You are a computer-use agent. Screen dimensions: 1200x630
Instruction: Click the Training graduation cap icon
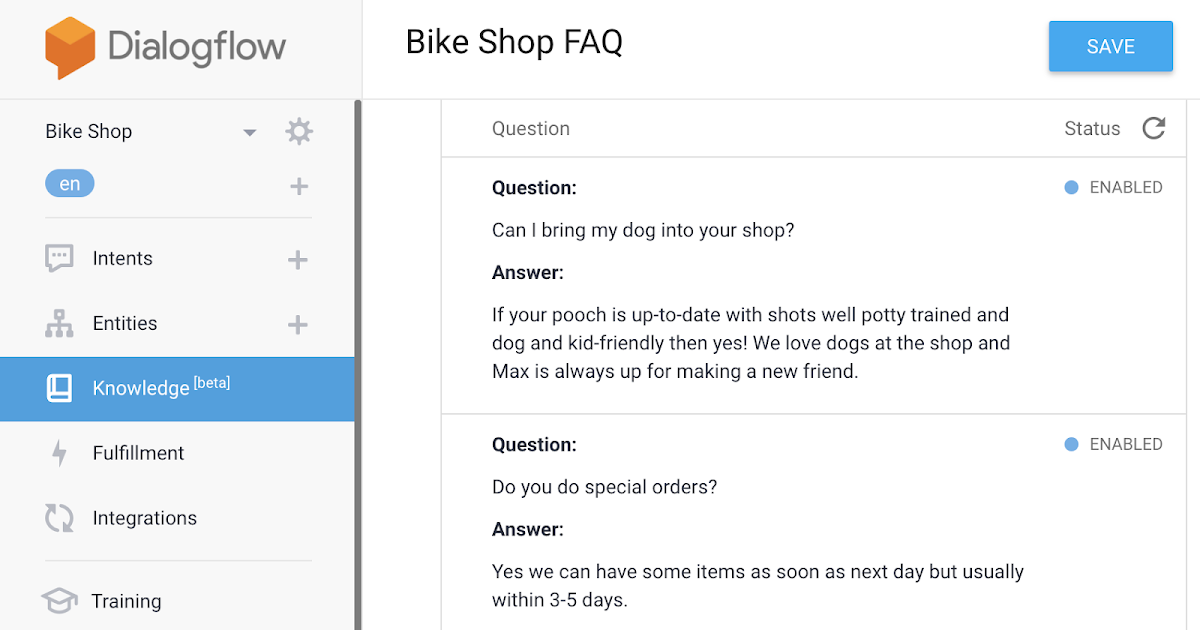click(x=59, y=601)
